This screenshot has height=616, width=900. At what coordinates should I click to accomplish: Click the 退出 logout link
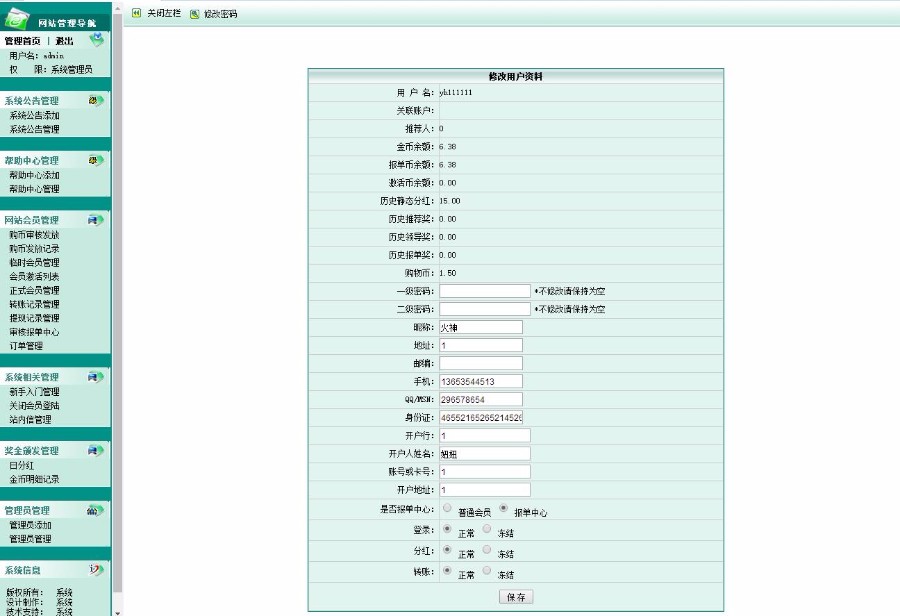tap(64, 41)
